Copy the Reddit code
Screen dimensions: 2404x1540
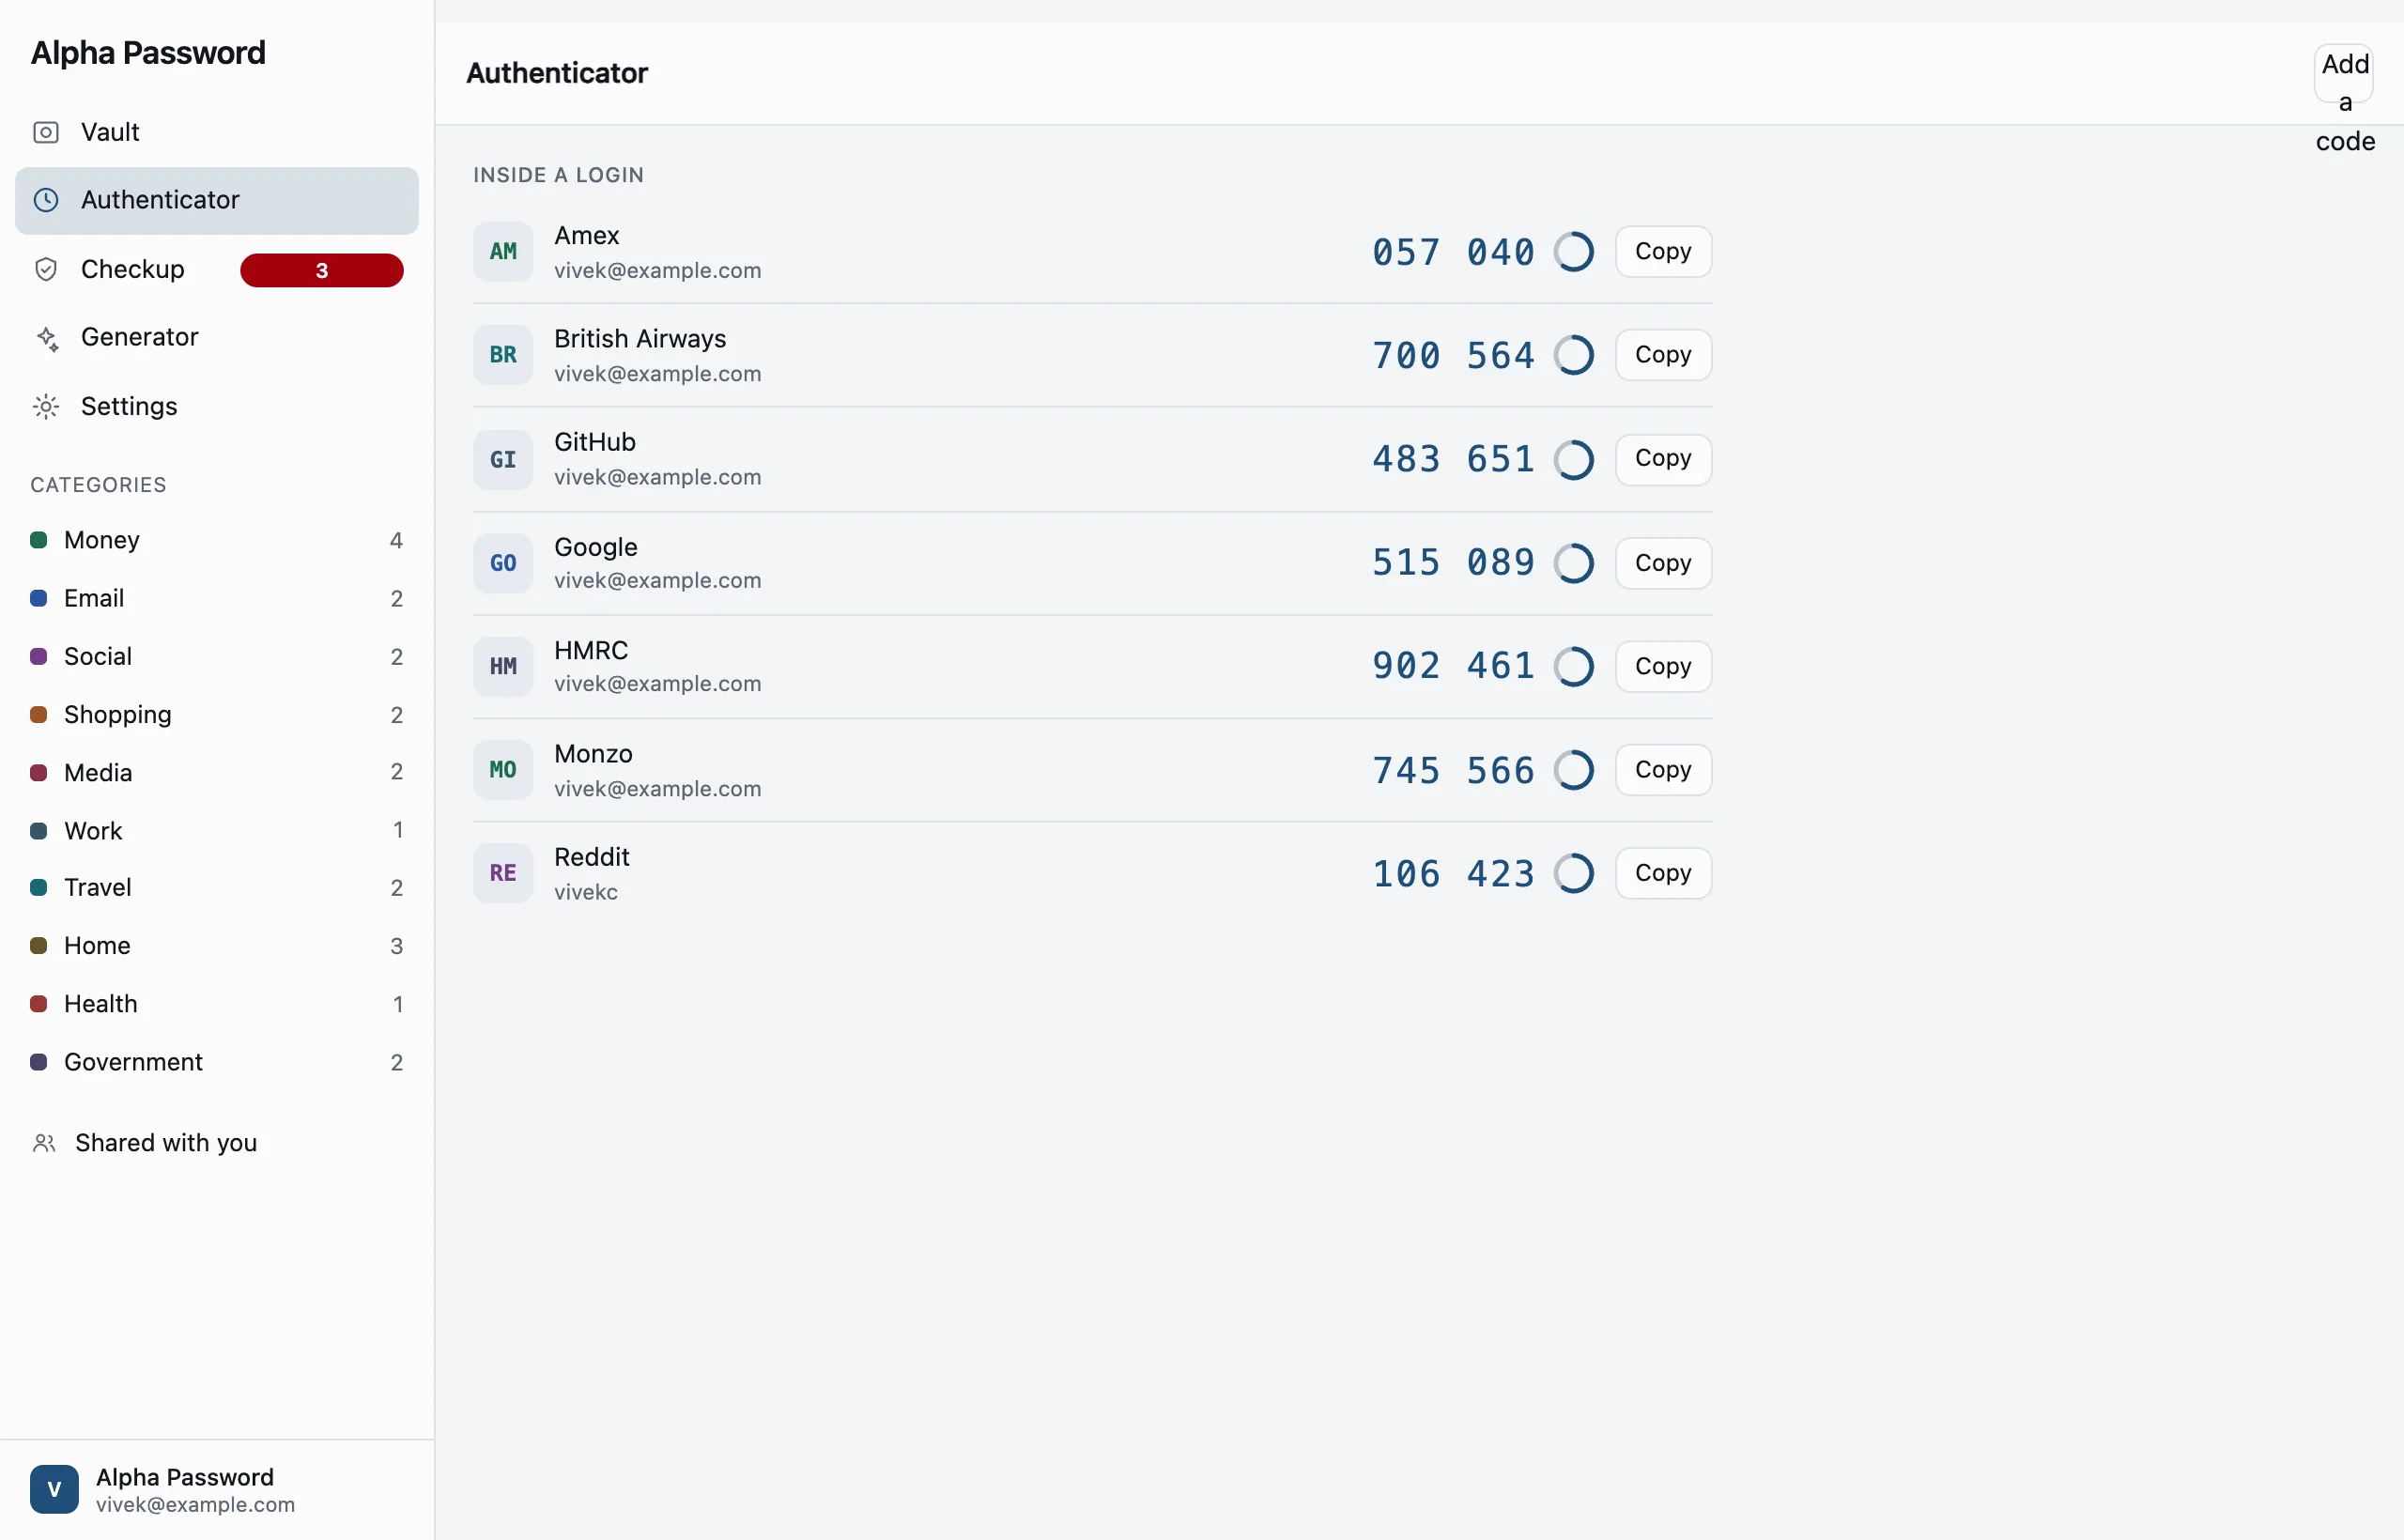1663,873
